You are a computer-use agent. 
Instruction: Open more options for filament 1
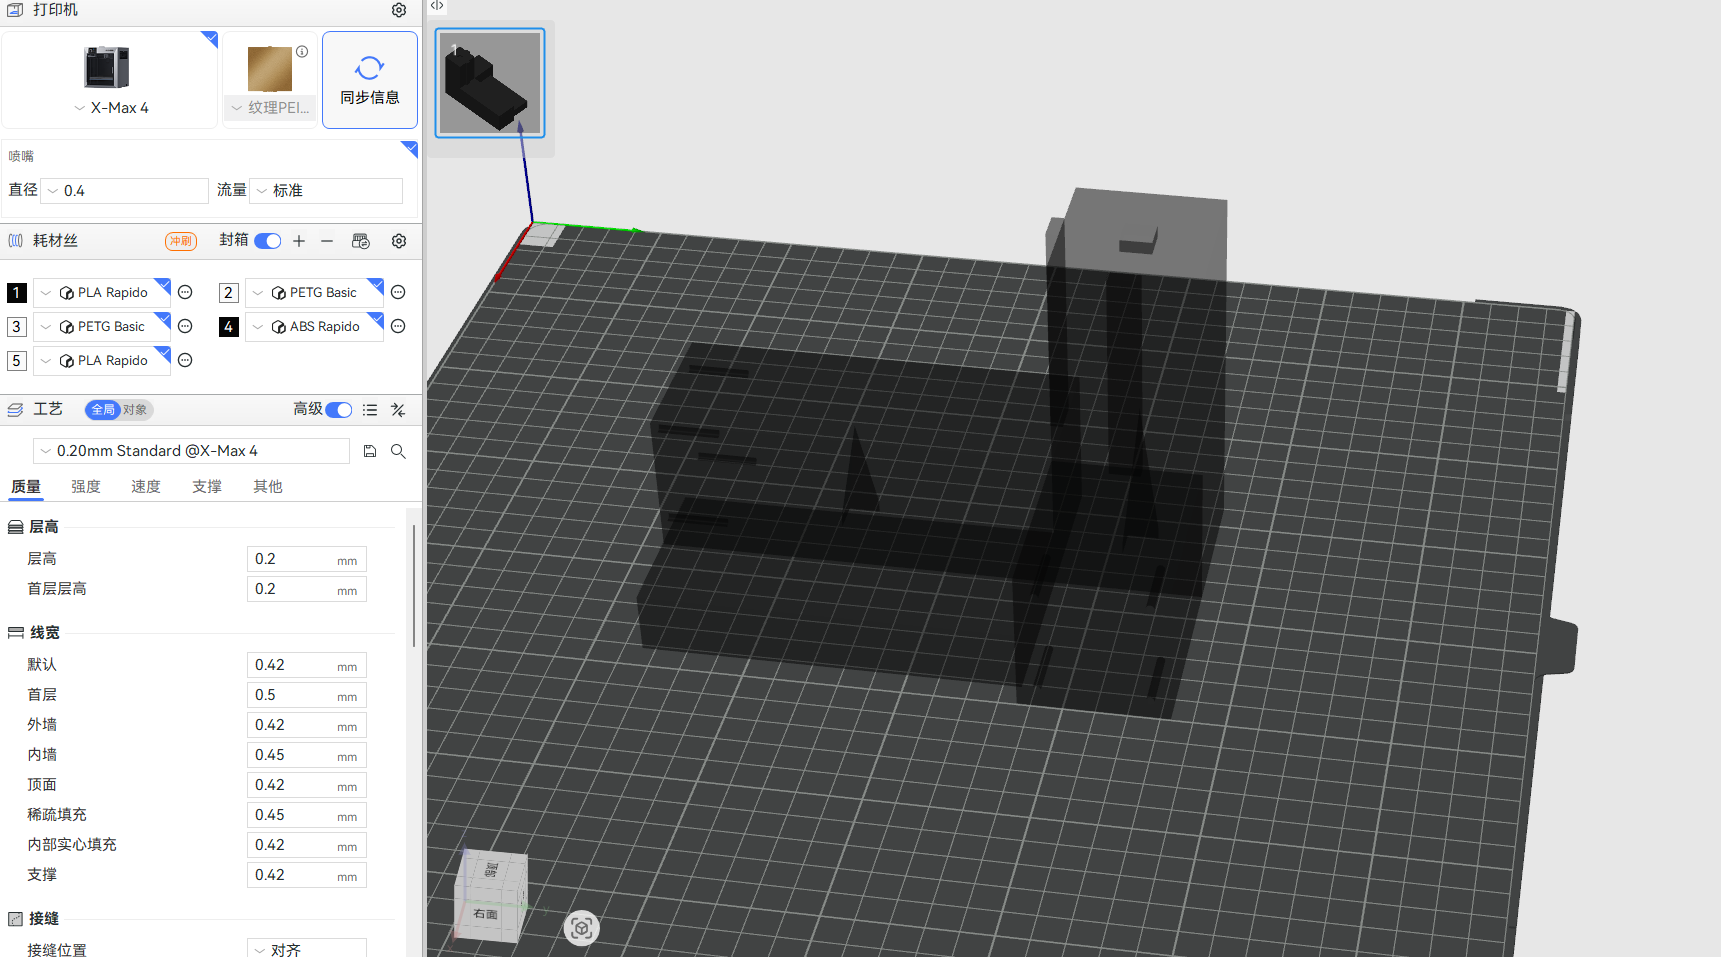185,292
